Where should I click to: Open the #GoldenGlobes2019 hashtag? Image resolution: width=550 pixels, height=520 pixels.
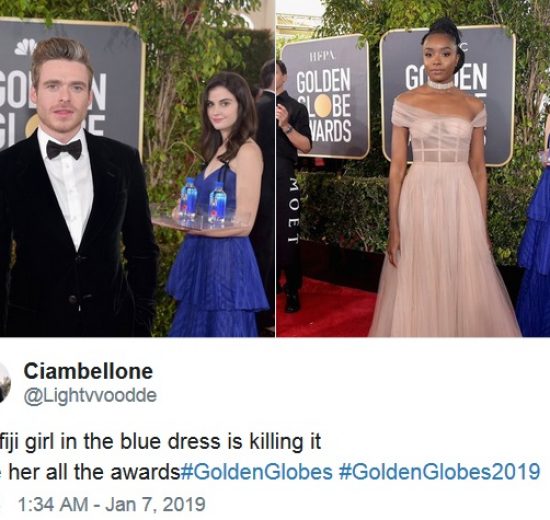(x=439, y=472)
